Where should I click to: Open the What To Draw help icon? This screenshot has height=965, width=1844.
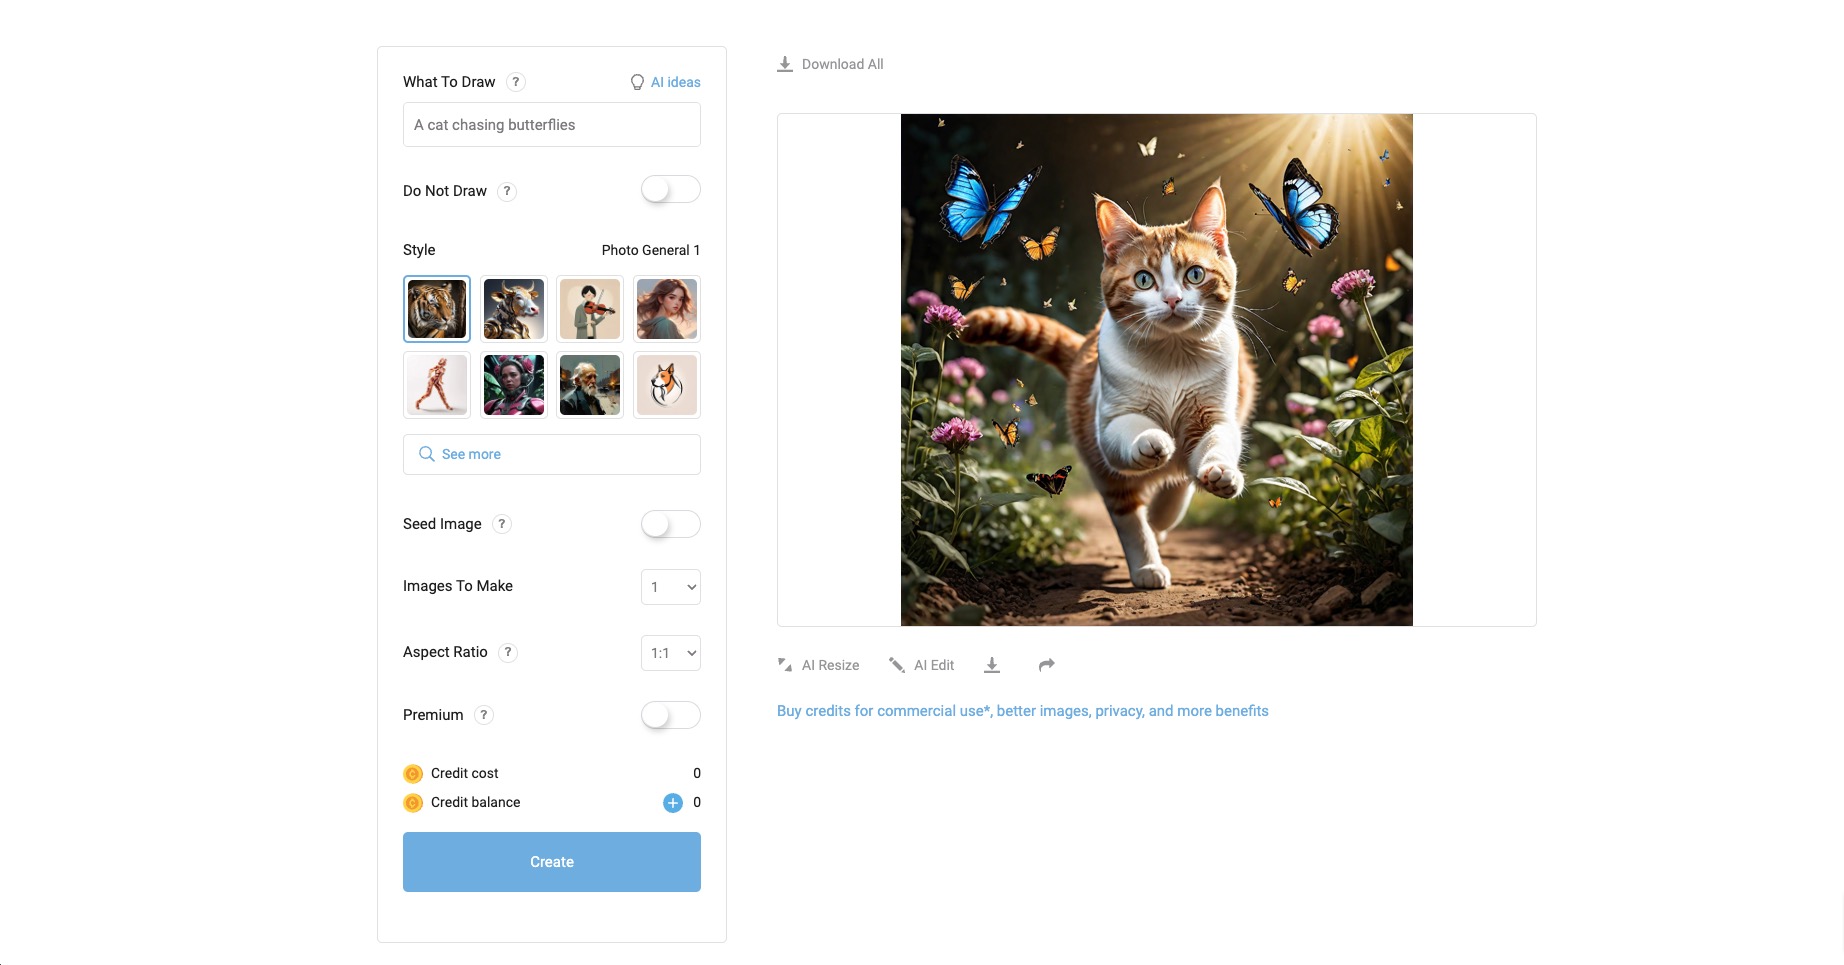pyautogui.click(x=516, y=82)
